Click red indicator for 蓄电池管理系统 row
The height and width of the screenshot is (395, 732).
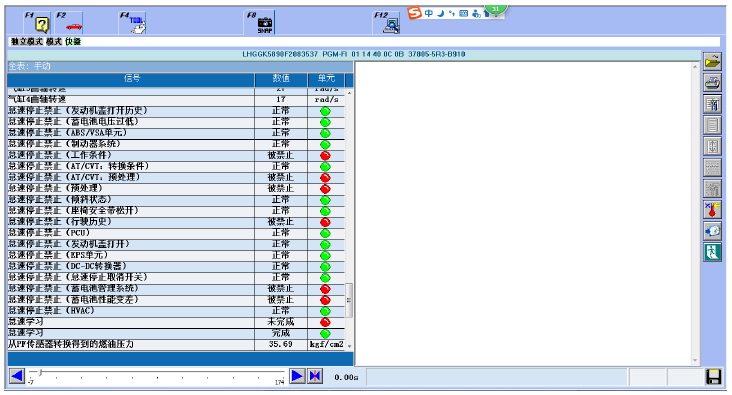pyautogui.click(x=325, y=289)
